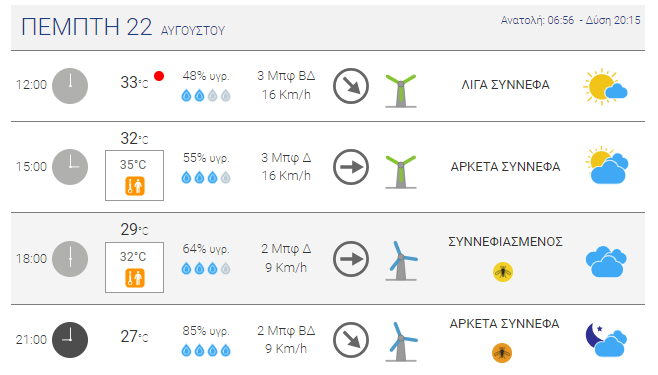Screen dimensions: 658x375
Task: Click the sunrise and sunset times text
Action: 570,20
